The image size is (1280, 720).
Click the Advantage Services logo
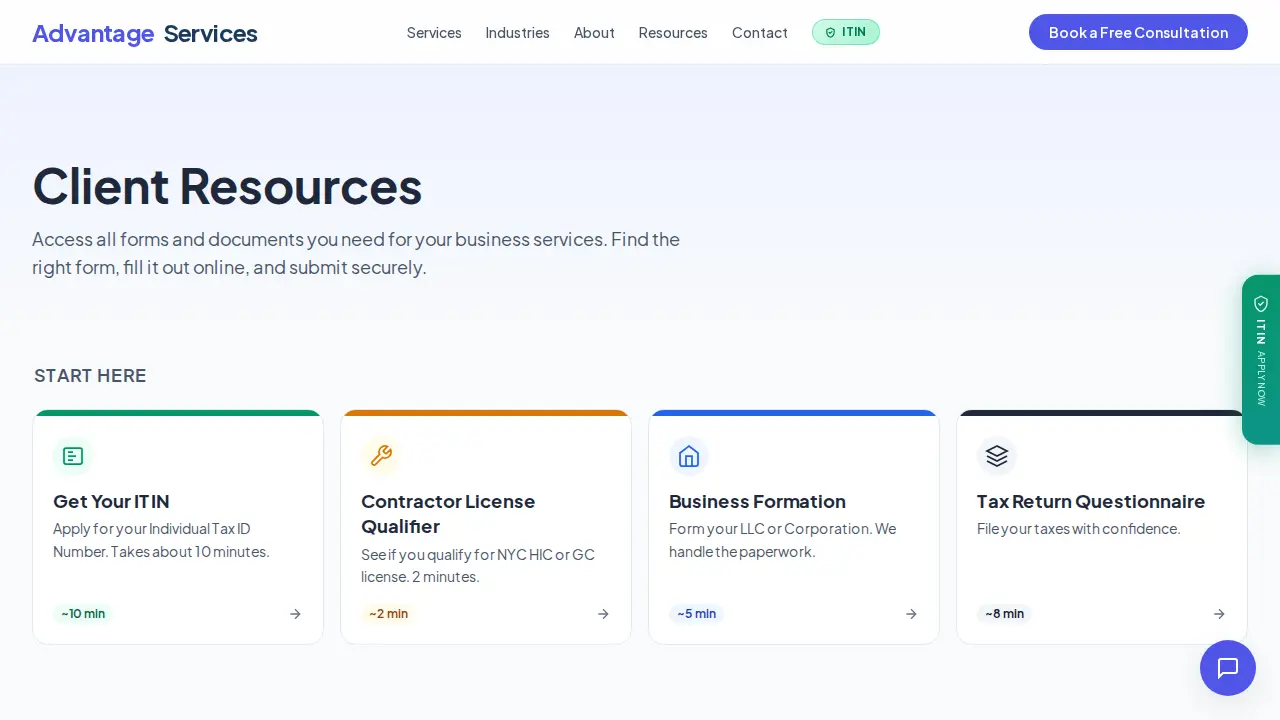tap(145, 33)
